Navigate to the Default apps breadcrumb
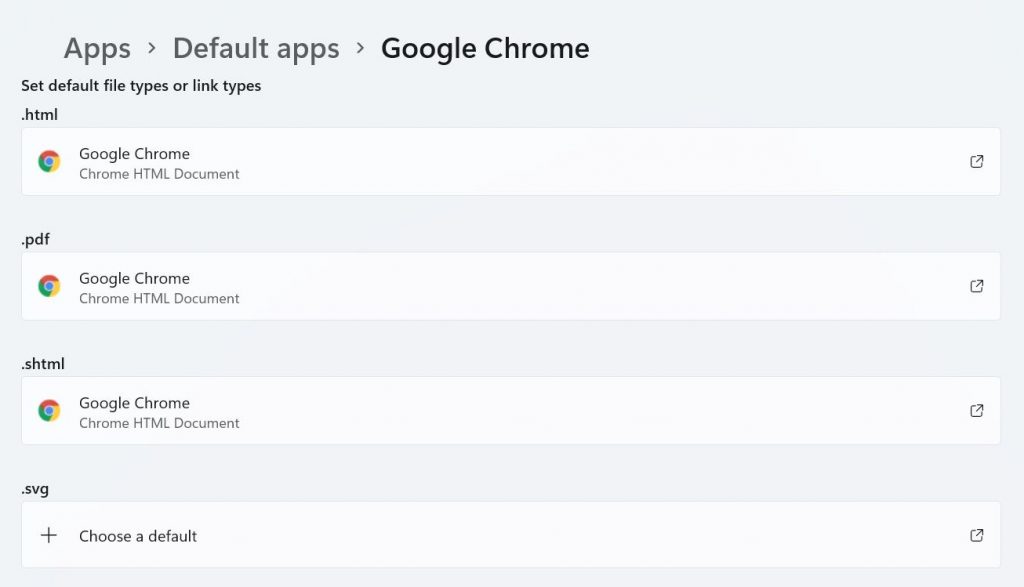 click(256, 49)
